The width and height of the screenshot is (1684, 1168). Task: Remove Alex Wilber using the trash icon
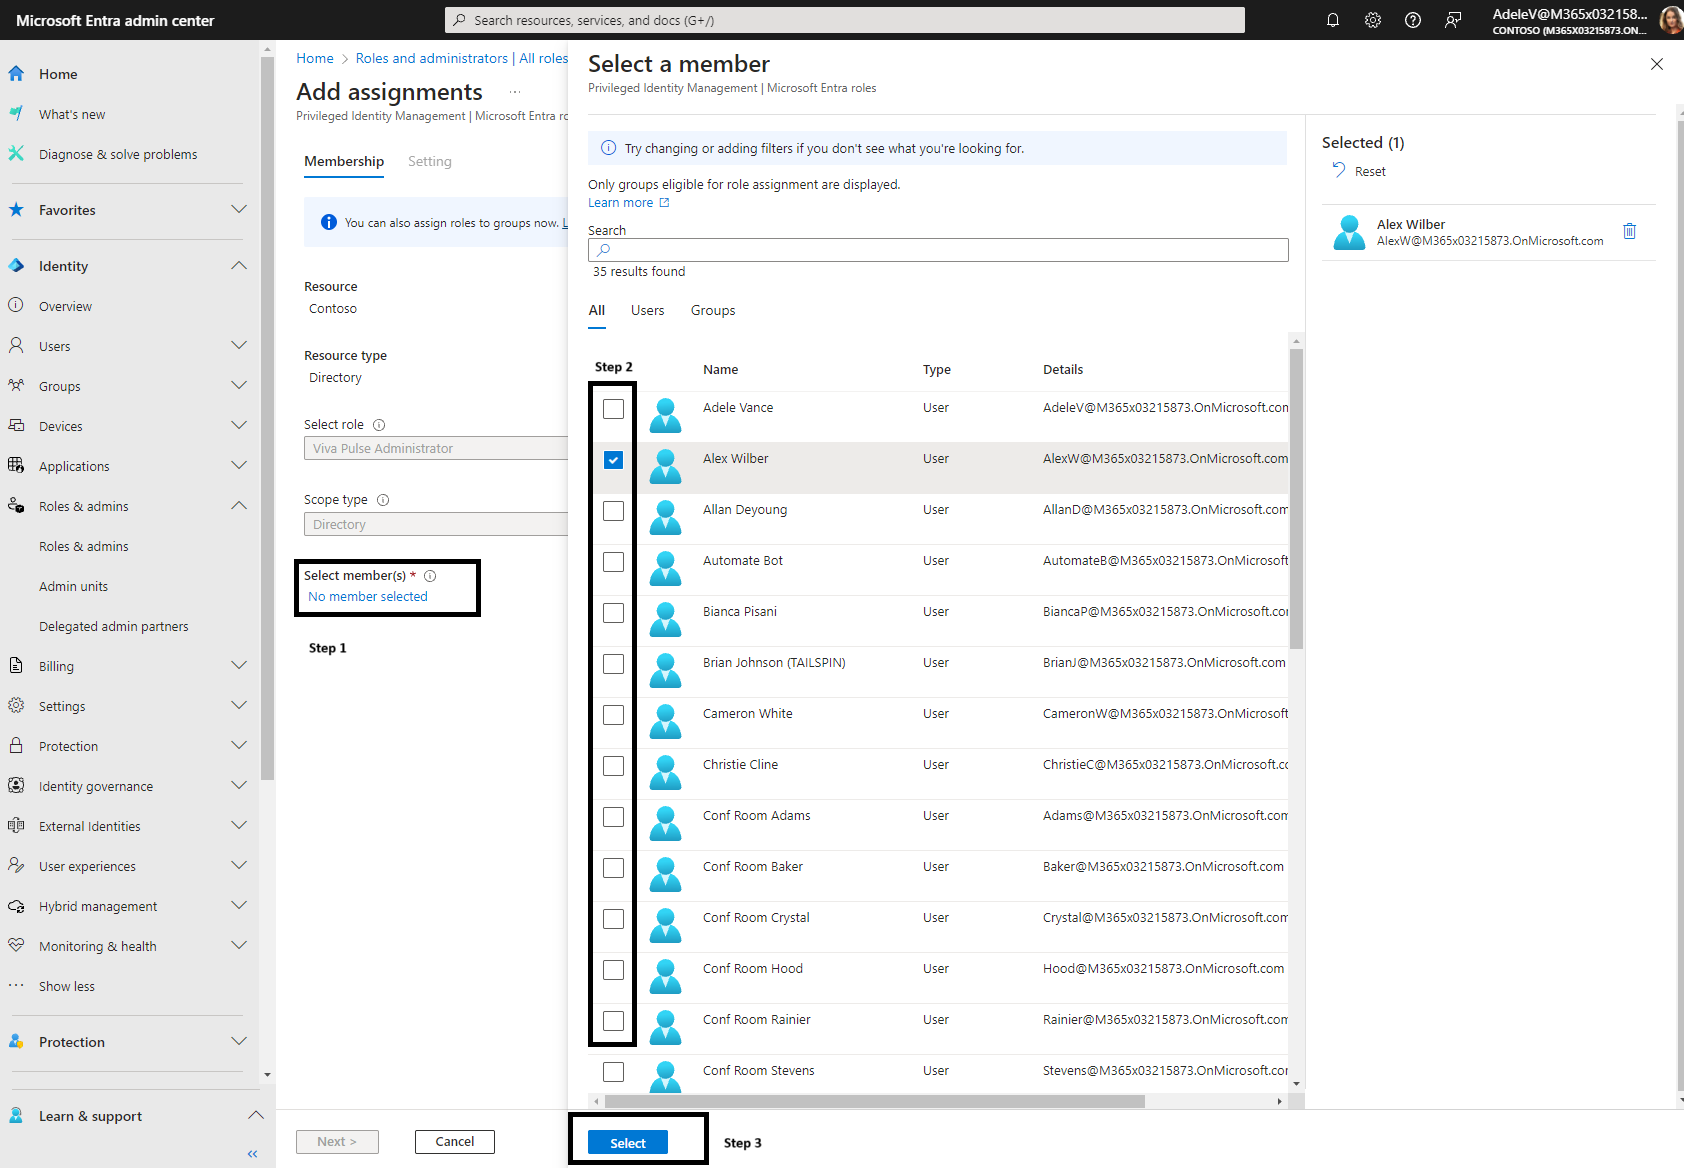click(1630, 231)
